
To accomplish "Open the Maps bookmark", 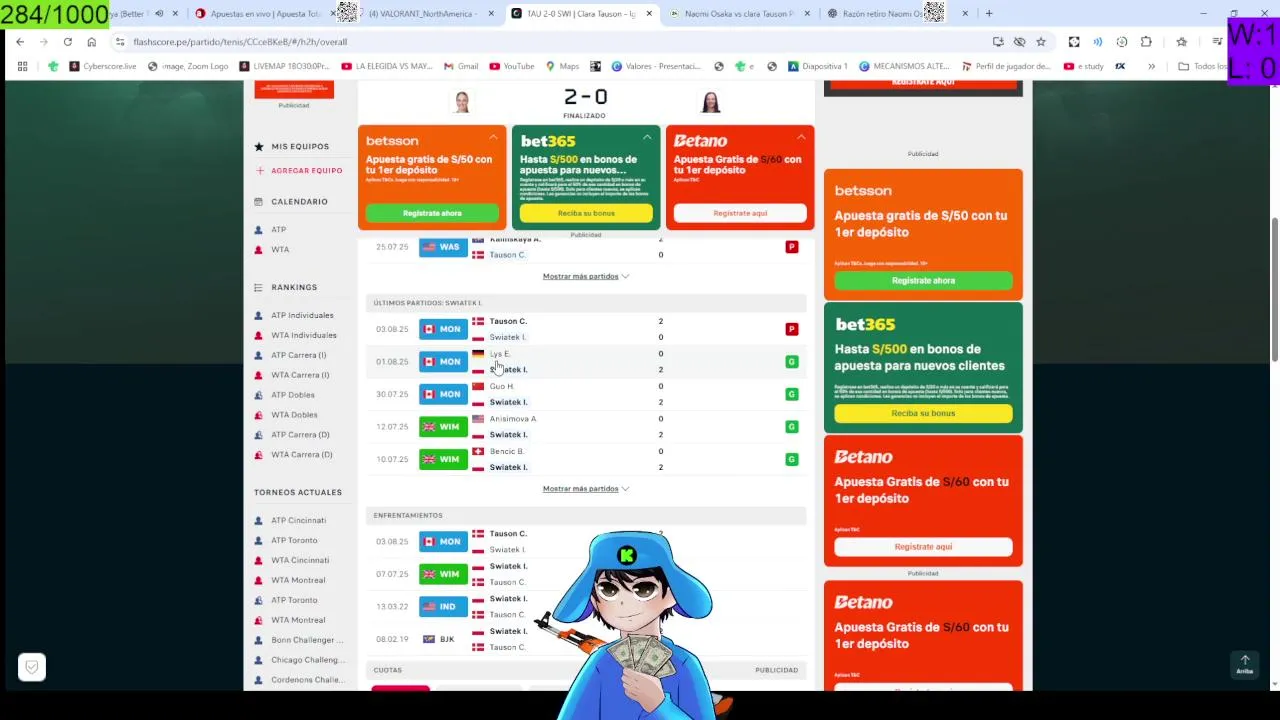I will [x=562, y=66].
